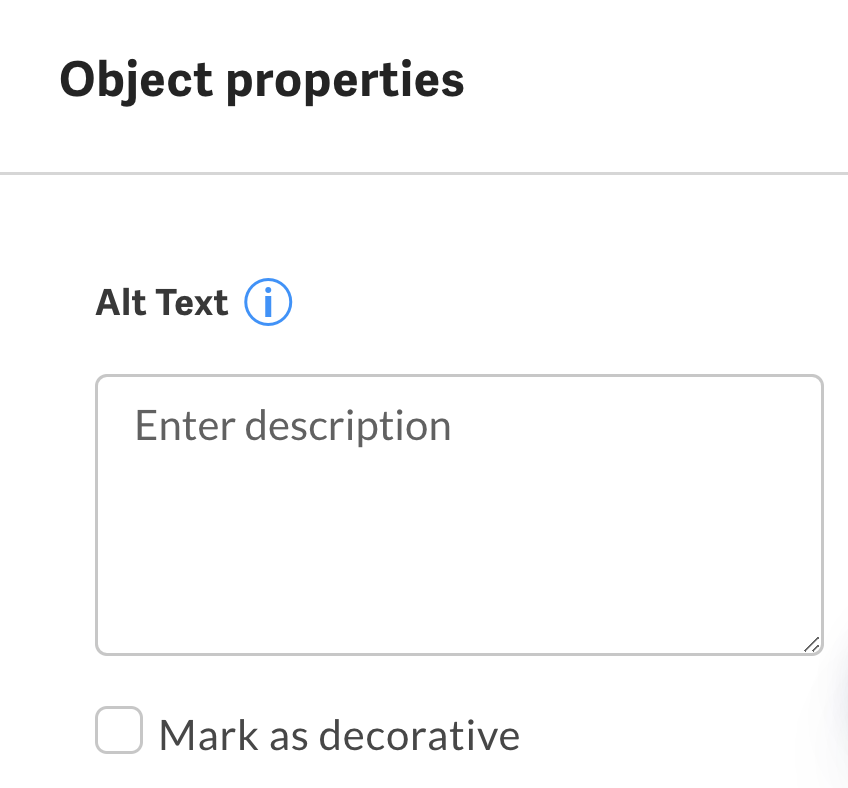
Task: Select the circled "i" icon next to Alt Text
Action: tap(268, 302)
